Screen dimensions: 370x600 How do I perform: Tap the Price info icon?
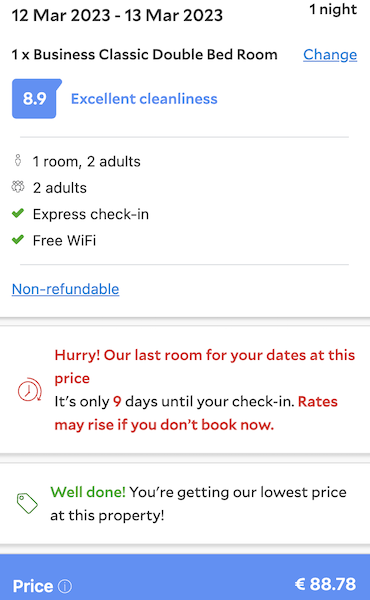[65, 586]
